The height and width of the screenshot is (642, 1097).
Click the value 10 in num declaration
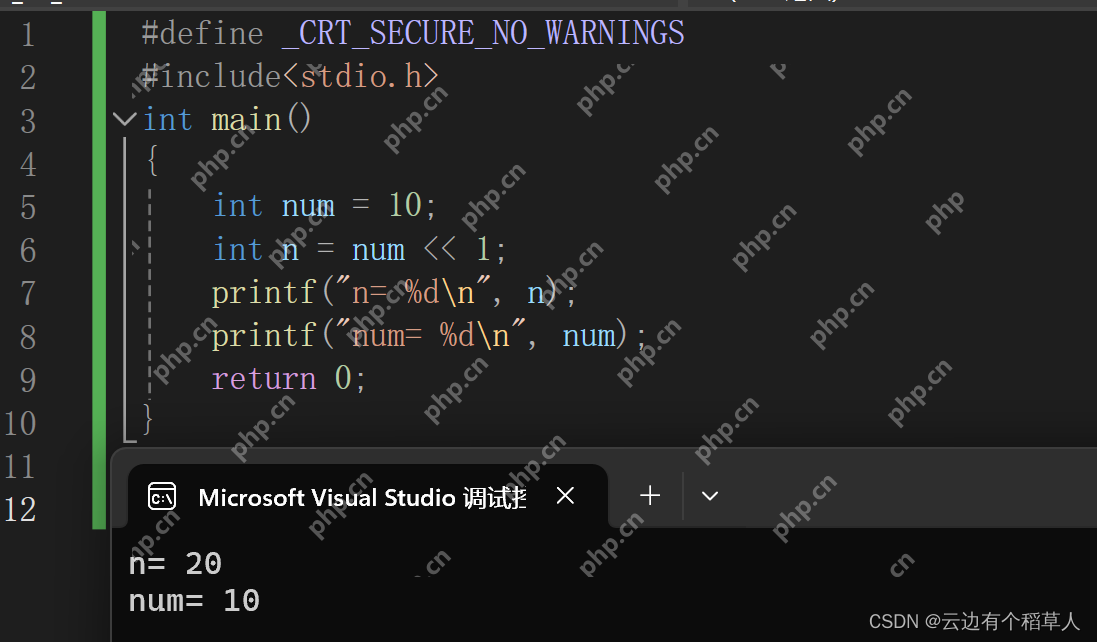point(405,206)
